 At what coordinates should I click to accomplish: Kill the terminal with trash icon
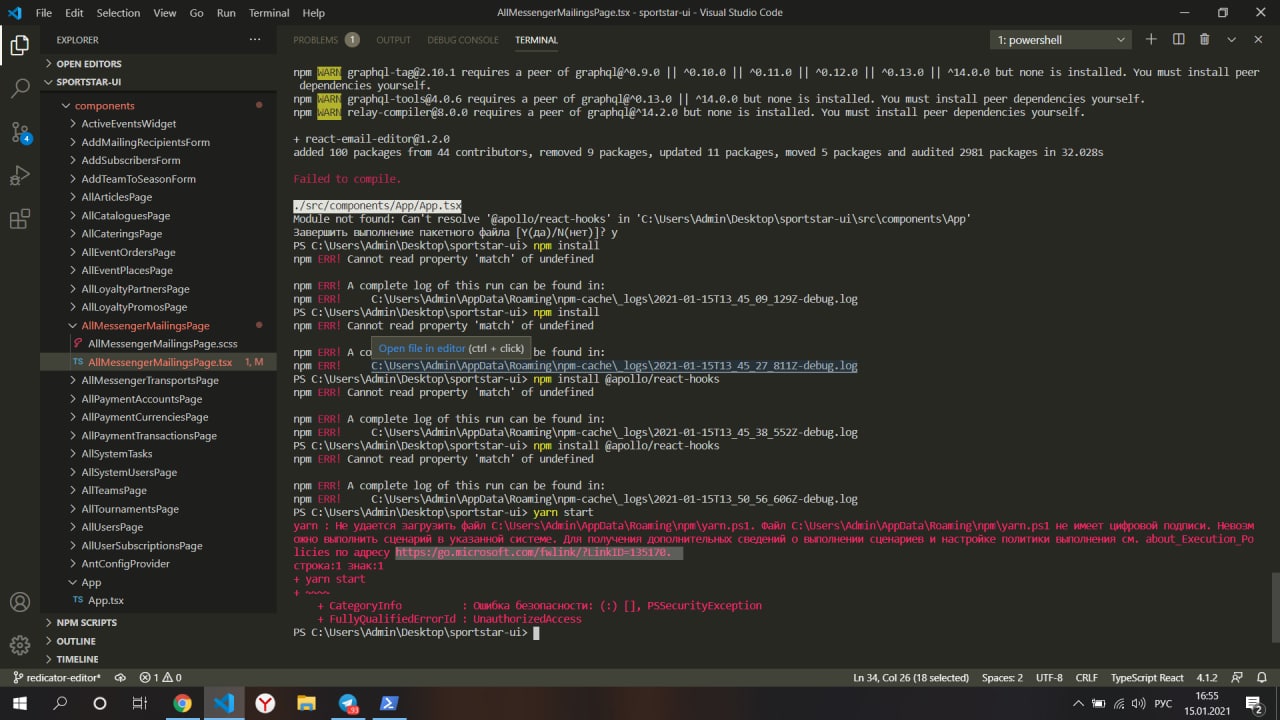1204,39
